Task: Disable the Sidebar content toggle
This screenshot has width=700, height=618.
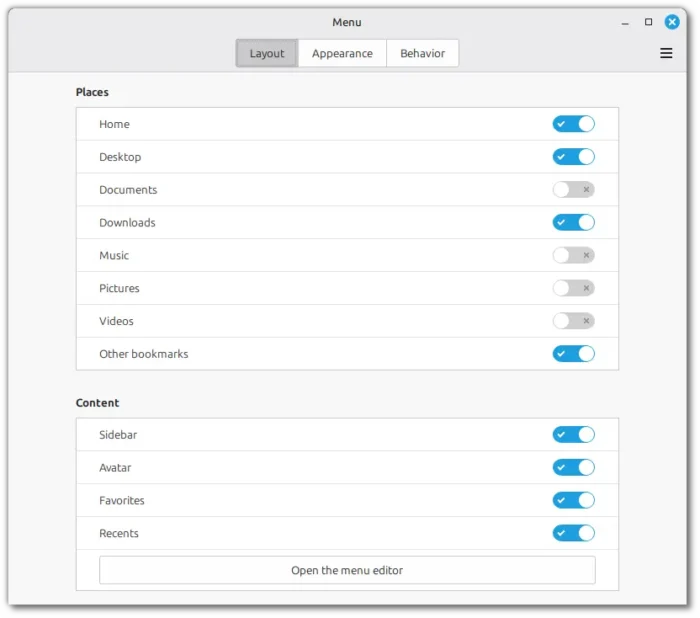Action: point(573,435)
